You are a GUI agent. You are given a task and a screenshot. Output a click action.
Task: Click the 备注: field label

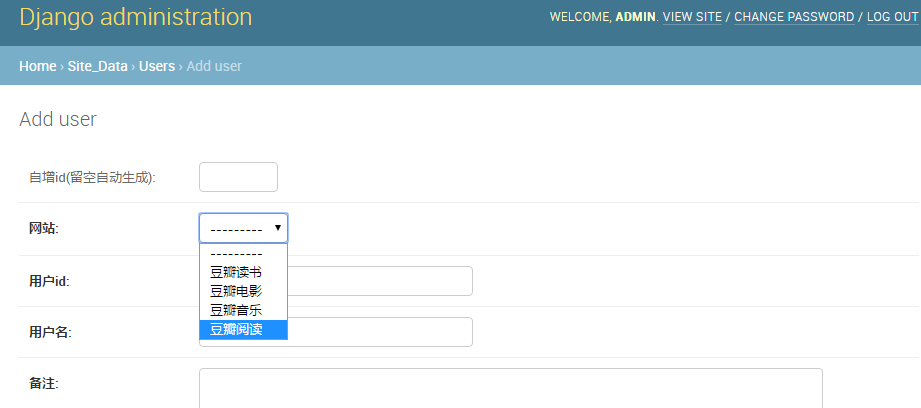click(44, 384)
